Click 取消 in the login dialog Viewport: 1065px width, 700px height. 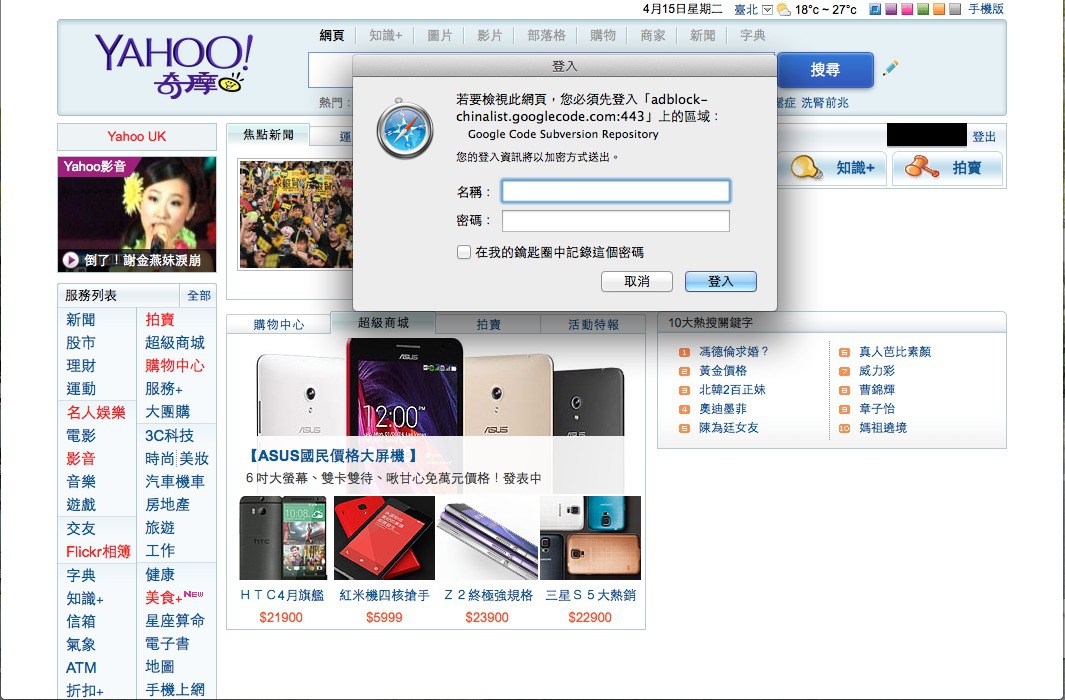pyautogui.click(x=636, y=281)
